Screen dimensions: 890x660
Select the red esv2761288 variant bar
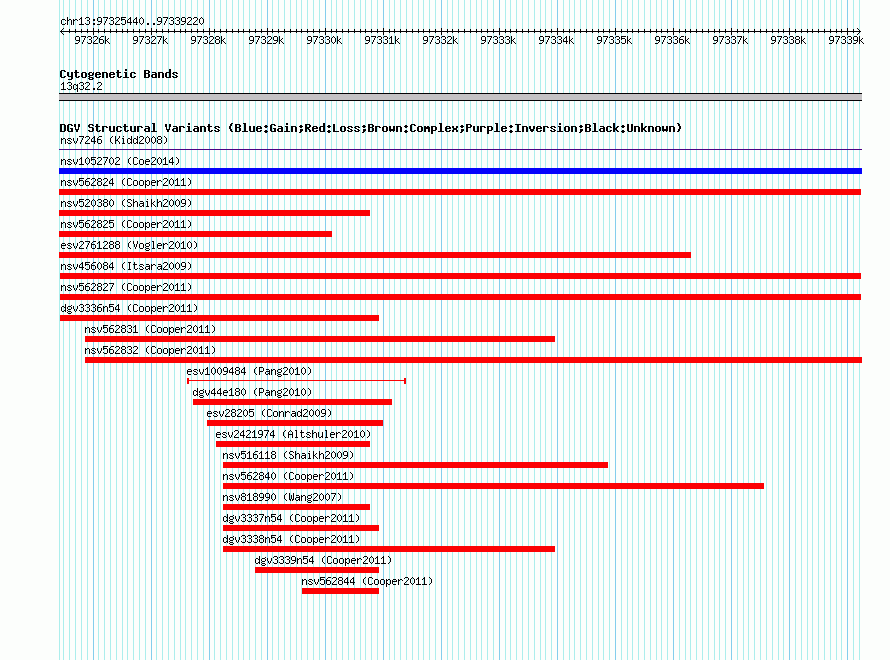coord(375,255)
